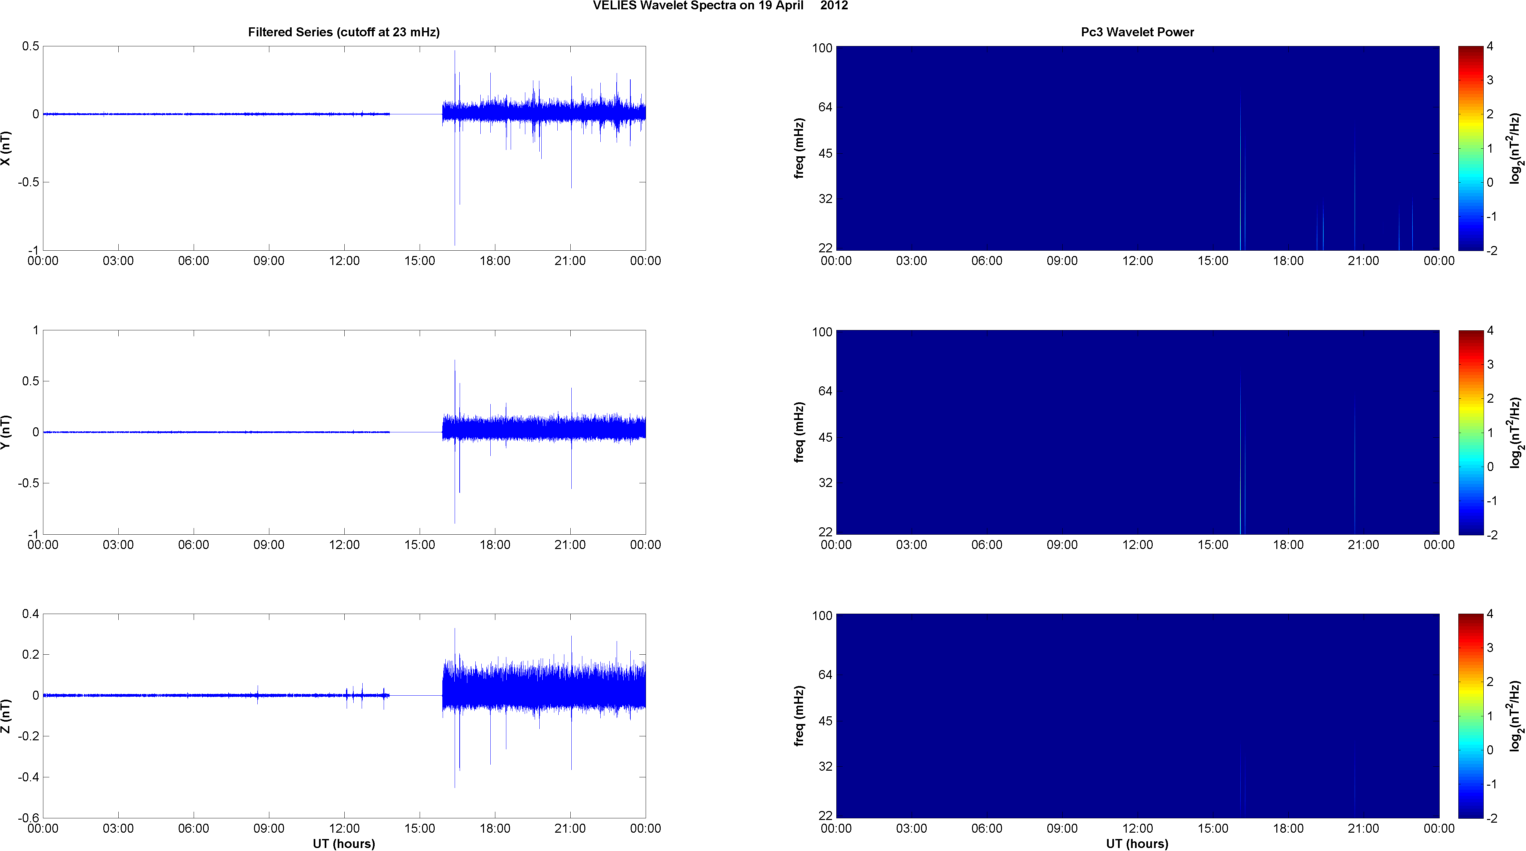1526x851 pixels.
Task: Click the VELIES Wavelet Spectra figure title
Action: pos(720,5)
